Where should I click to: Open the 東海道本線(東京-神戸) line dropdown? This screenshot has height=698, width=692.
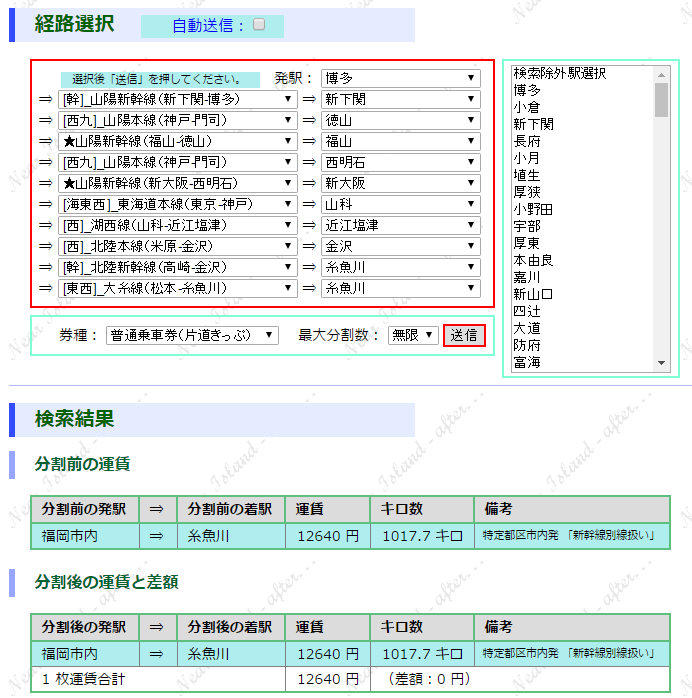(178, 204)
